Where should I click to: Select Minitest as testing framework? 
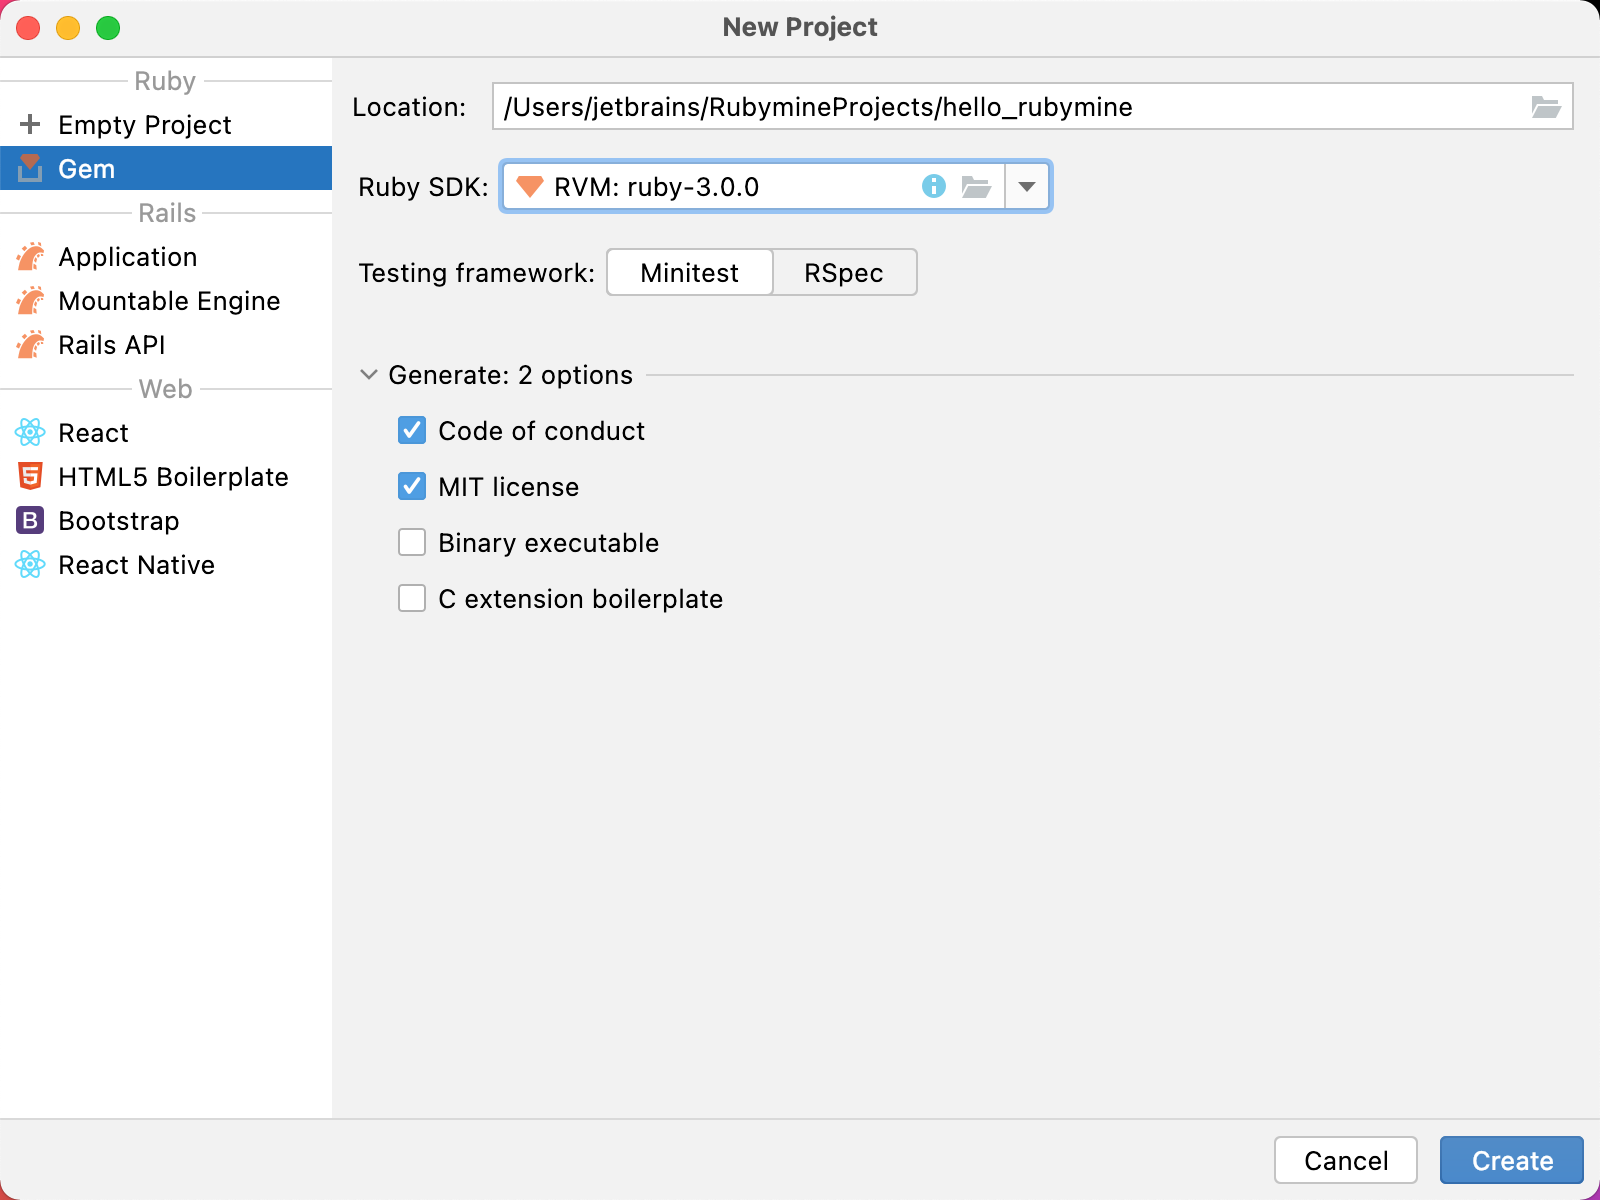[x=689, y=272]
